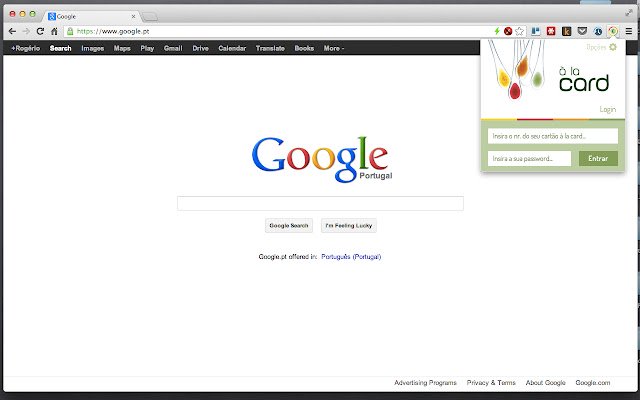Open Books in the Google bar

pyautogui.click(x=304, y=48)
